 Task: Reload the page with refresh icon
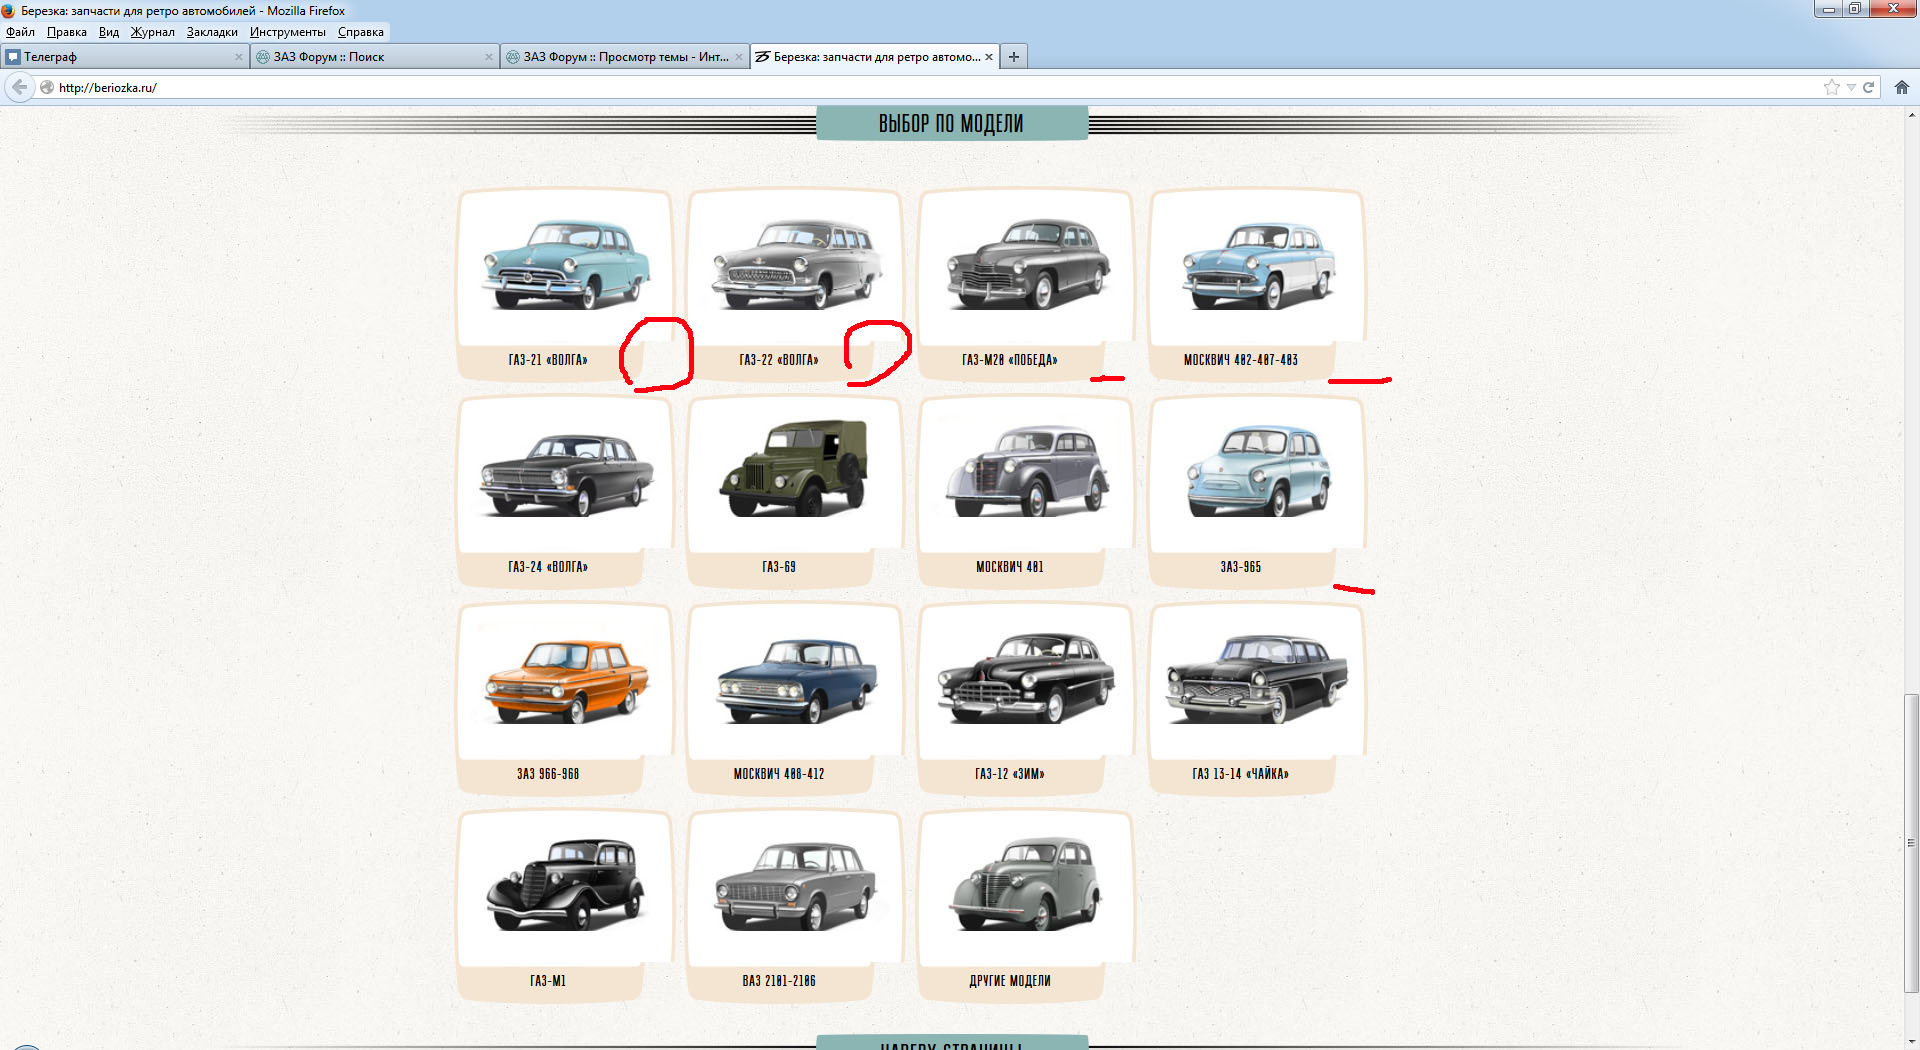pos(1867,87)
